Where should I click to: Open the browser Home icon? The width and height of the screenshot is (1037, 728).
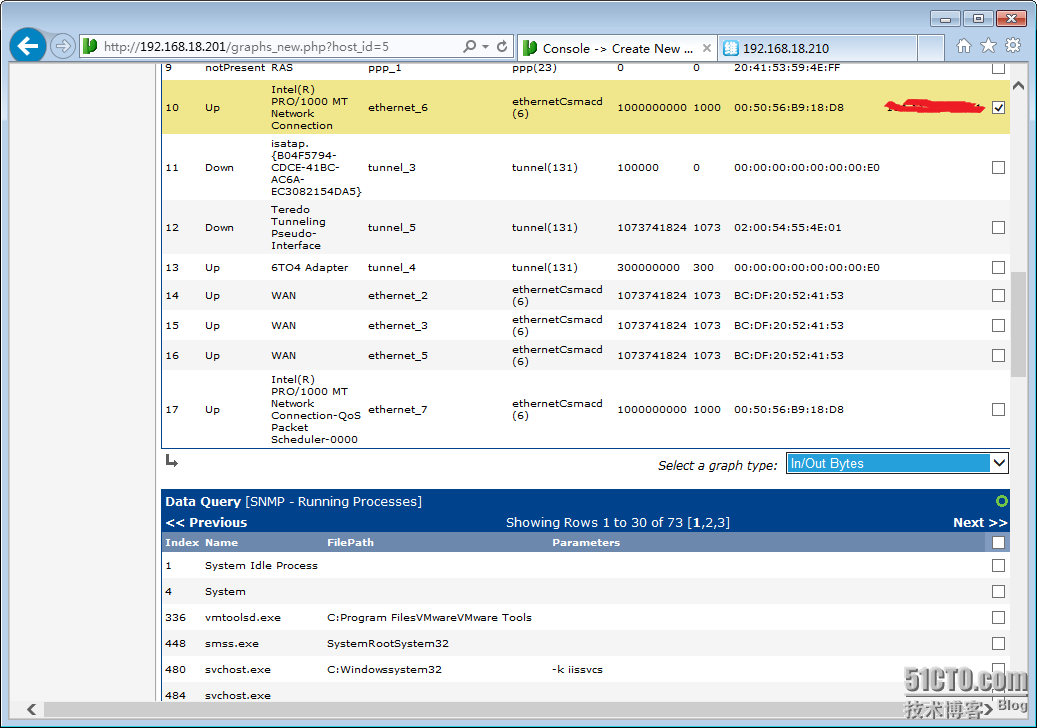pyautogui.click(x=964, y=46)
